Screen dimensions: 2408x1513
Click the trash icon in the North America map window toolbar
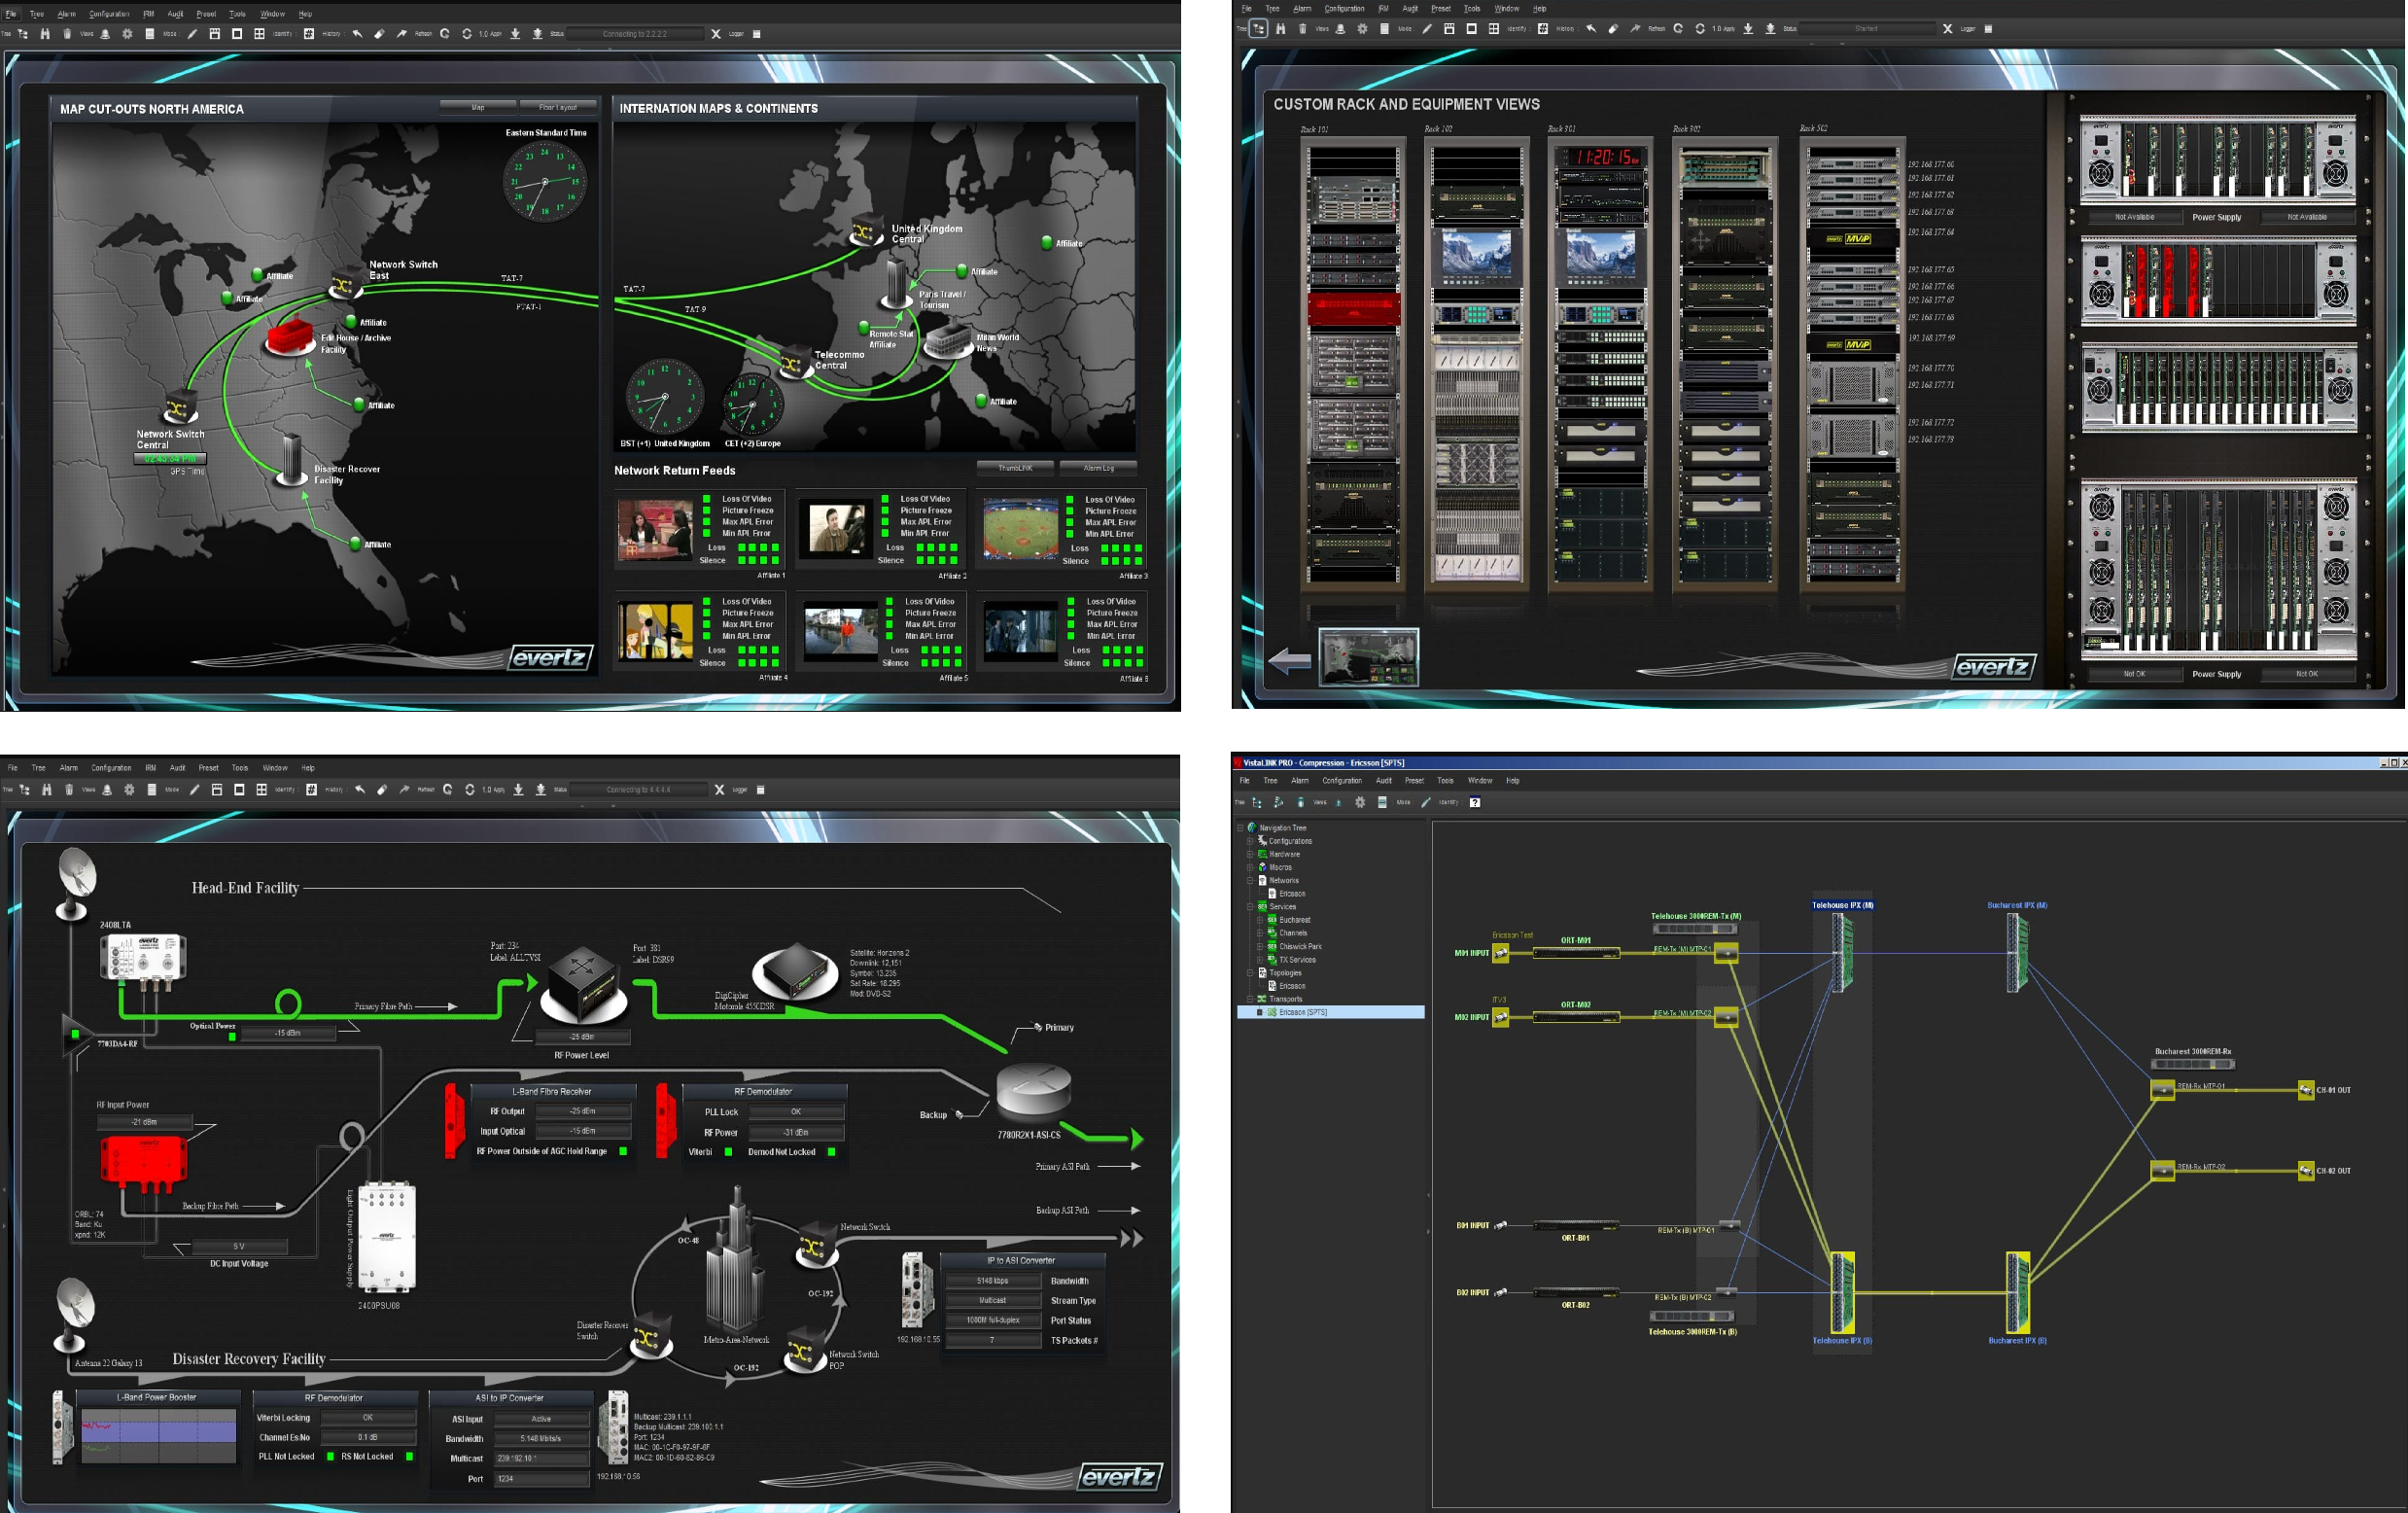click(x=67, y=34)
